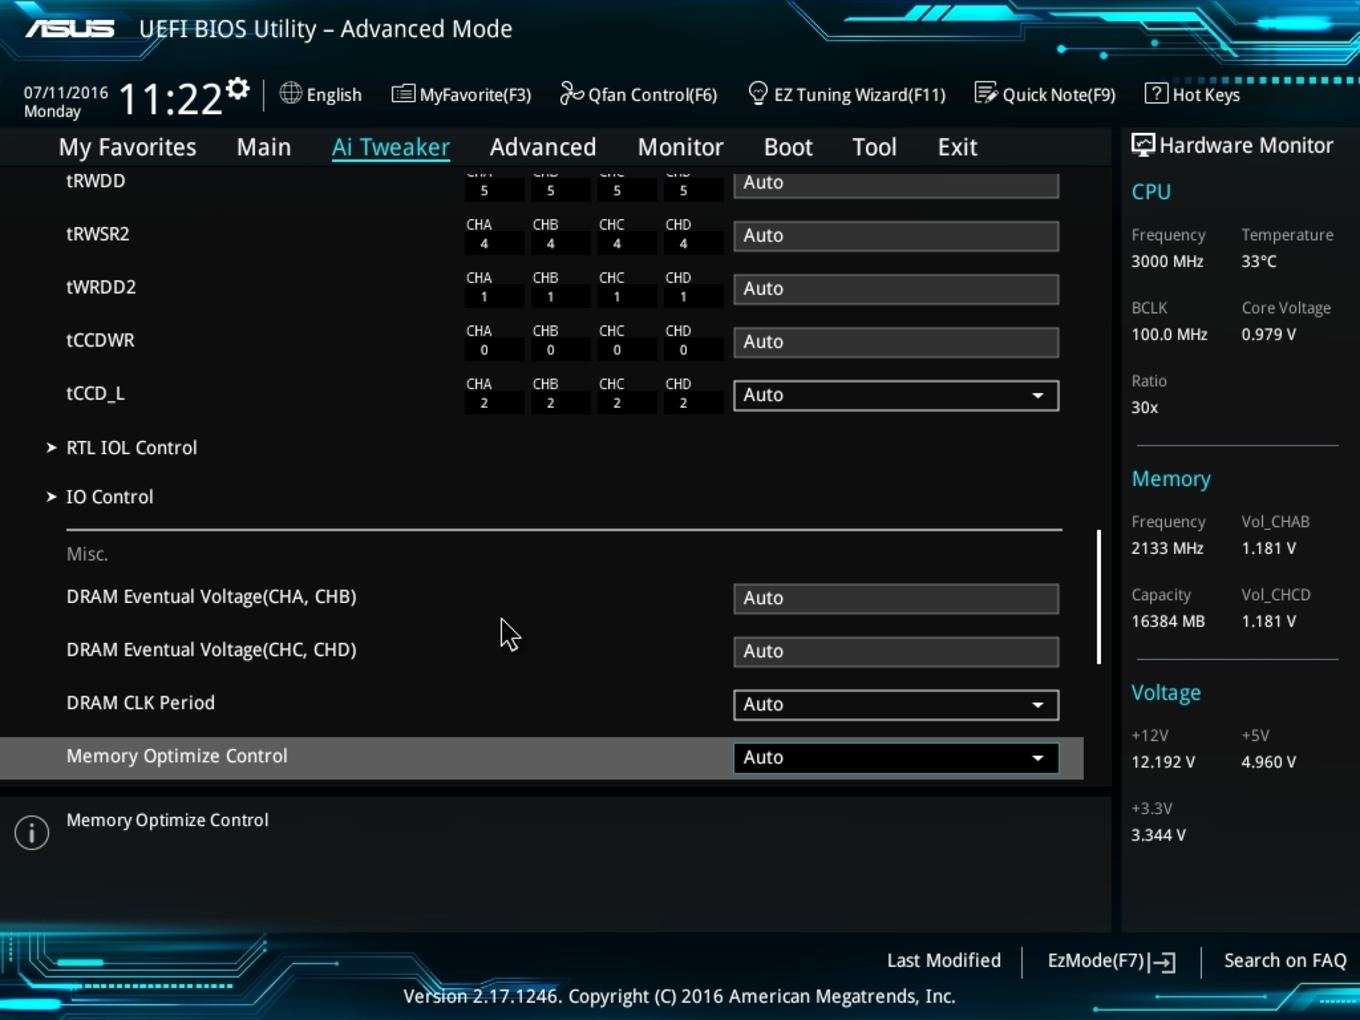Click the 4.960 V reading
Screen dimensions: 1360x1020
point(1268,762)
